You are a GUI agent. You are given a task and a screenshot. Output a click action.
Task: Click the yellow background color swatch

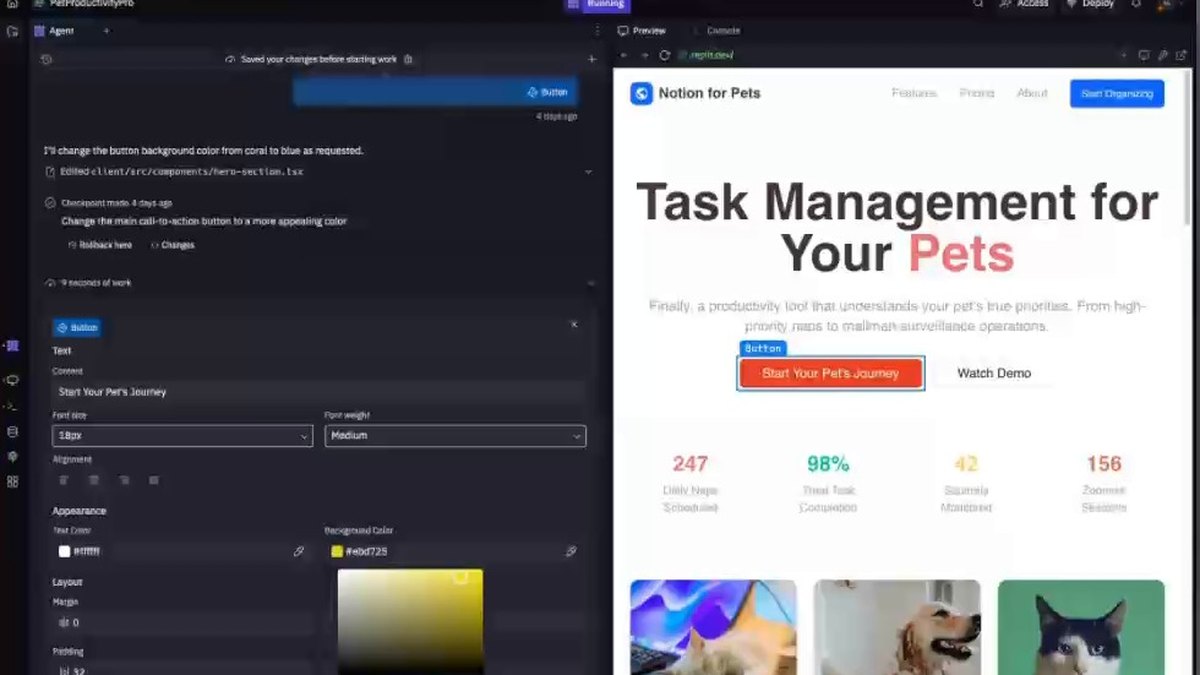[337, 551]
